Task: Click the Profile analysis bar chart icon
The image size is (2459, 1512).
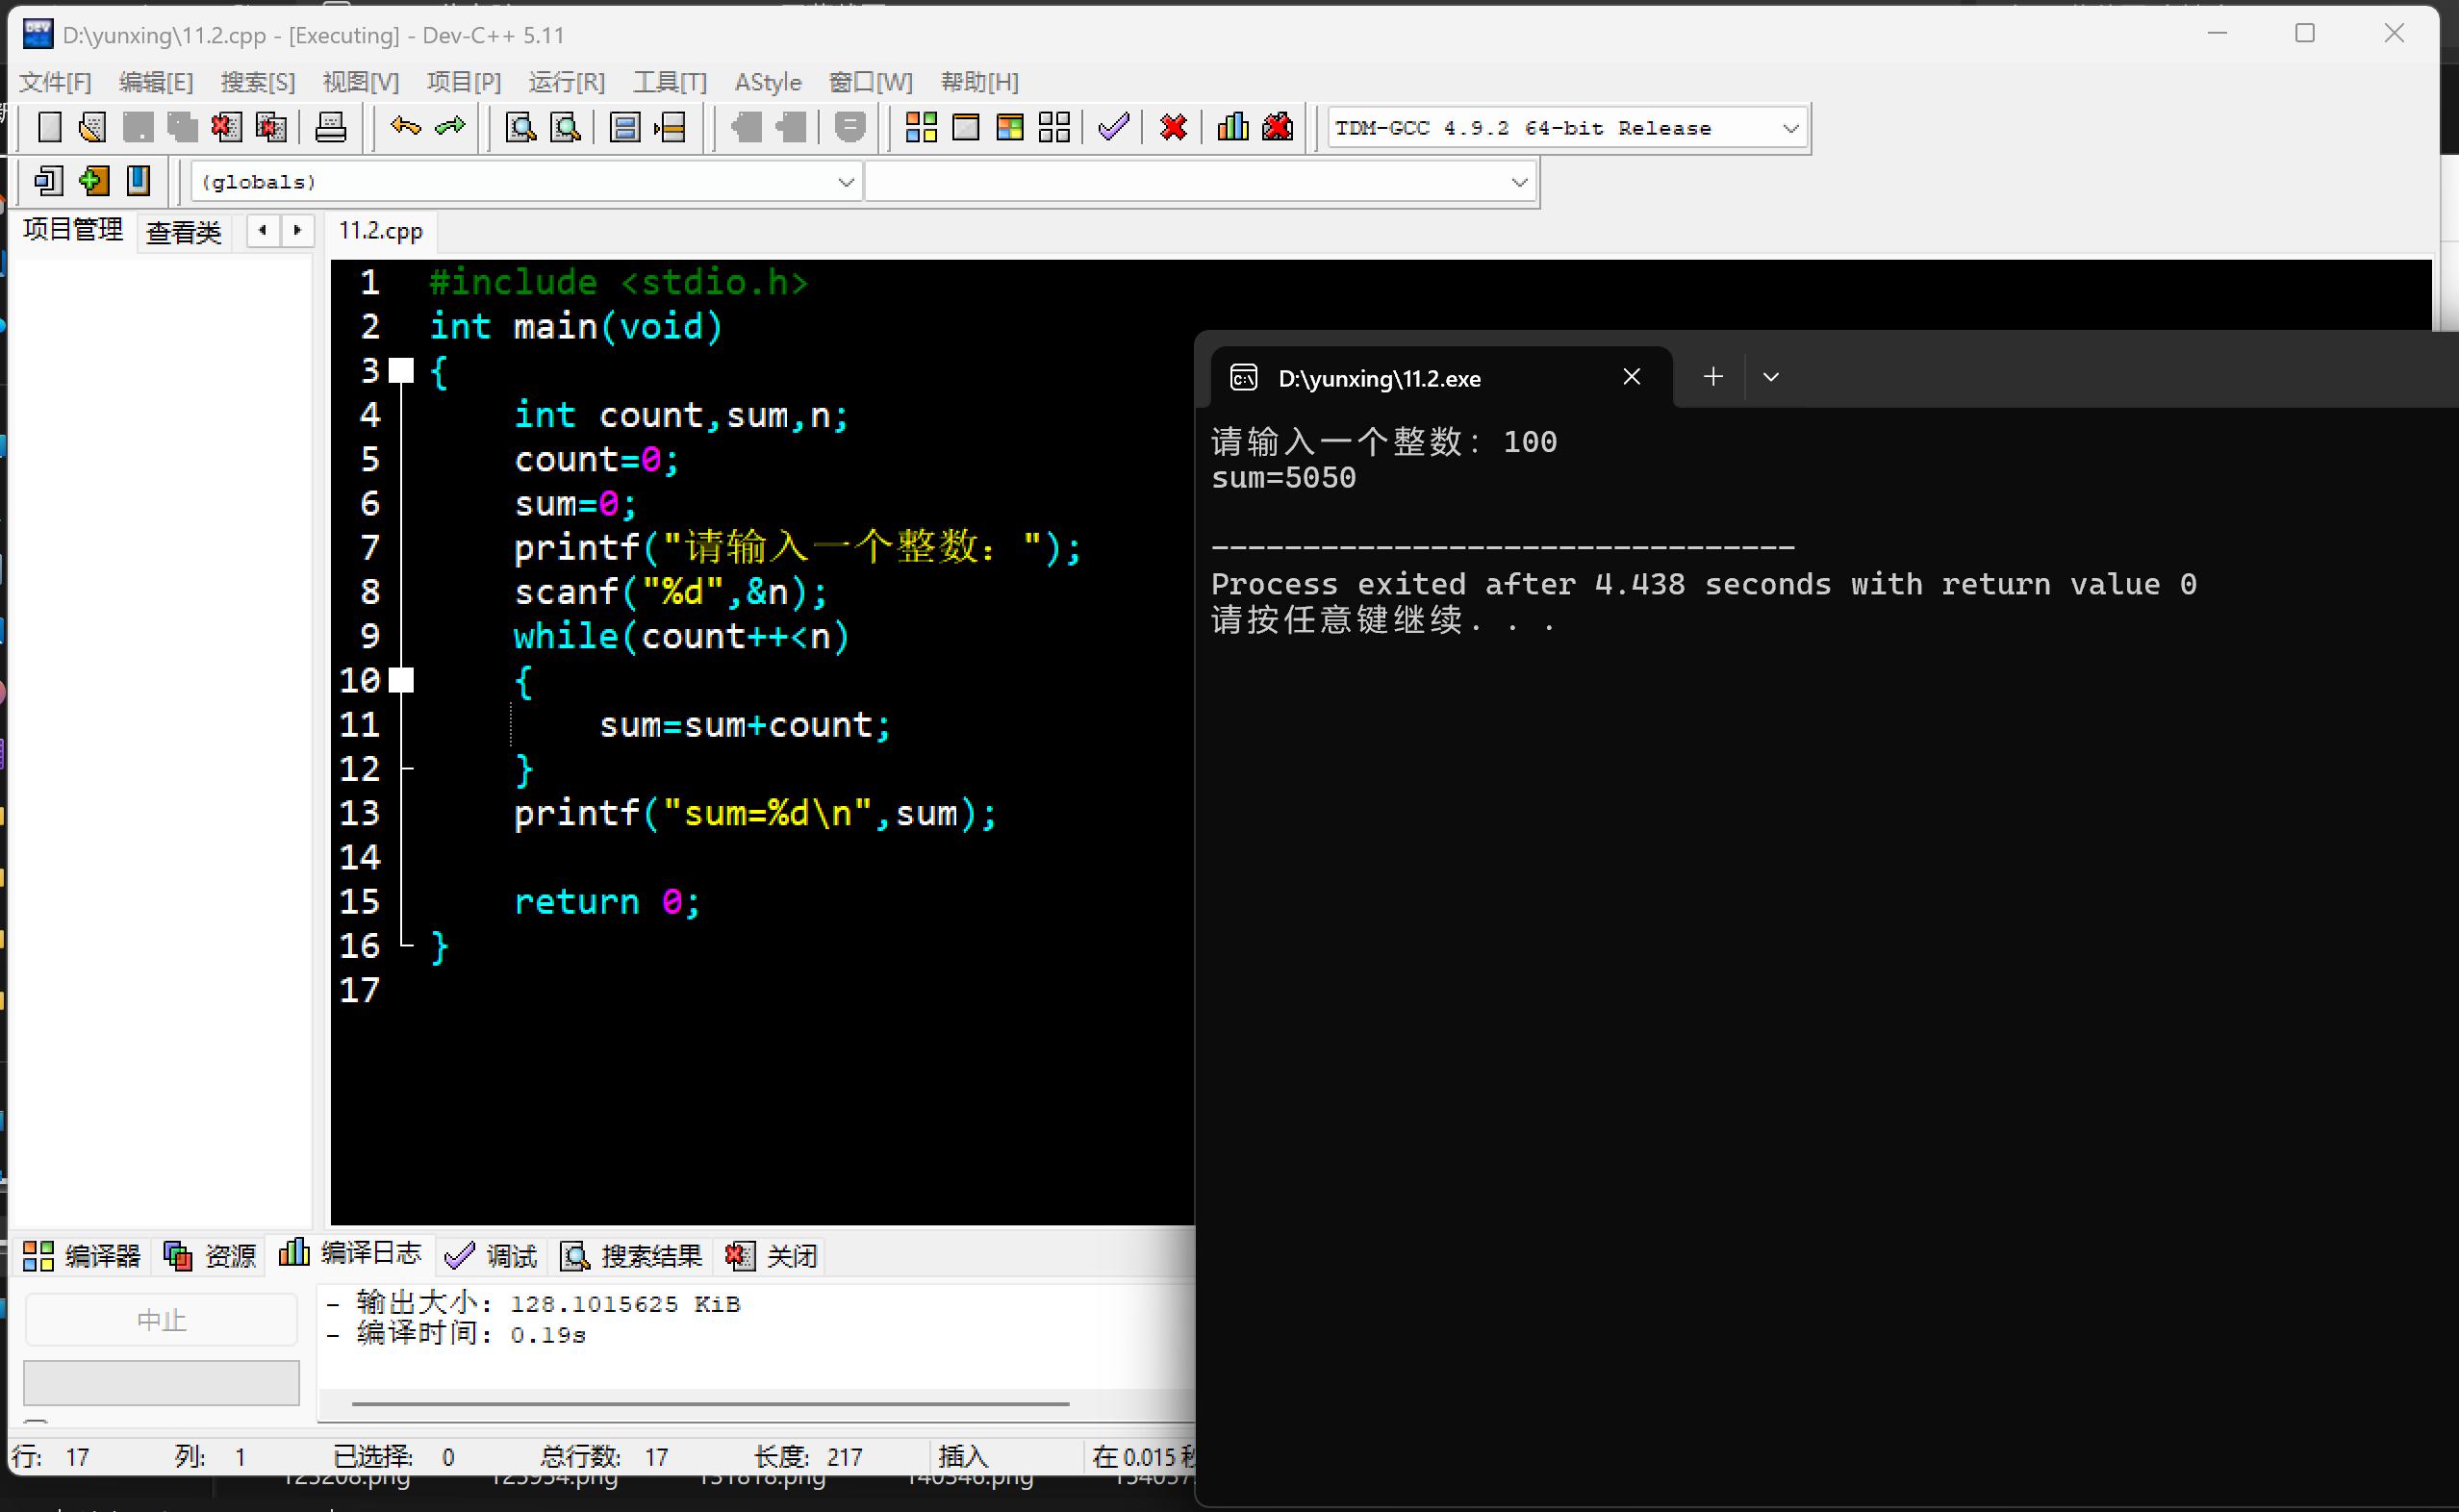Action: tap(1232, 128)
